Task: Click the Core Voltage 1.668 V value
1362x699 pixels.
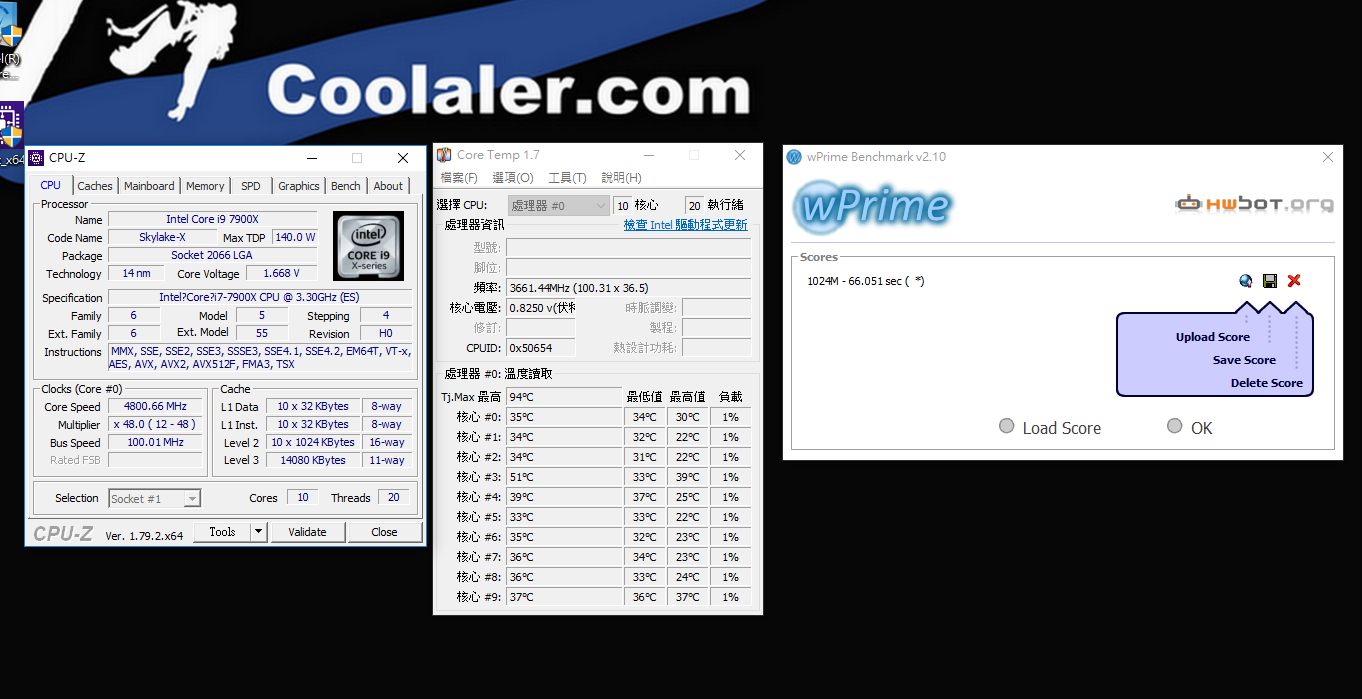Action: [281, 274]
